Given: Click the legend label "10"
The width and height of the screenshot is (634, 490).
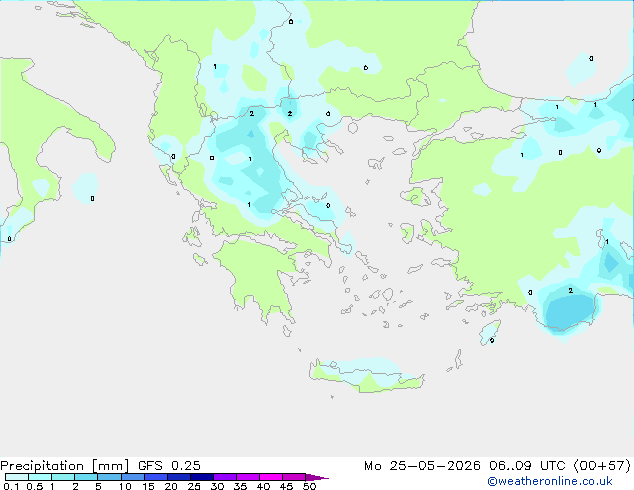Looking at the screenshot, I should coord(125,486).
